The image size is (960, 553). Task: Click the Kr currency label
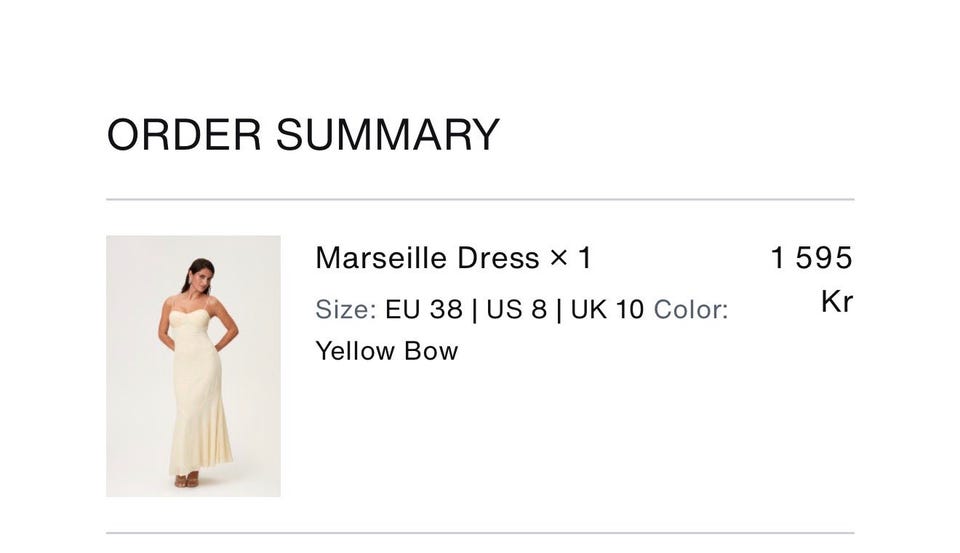[836, 301]
